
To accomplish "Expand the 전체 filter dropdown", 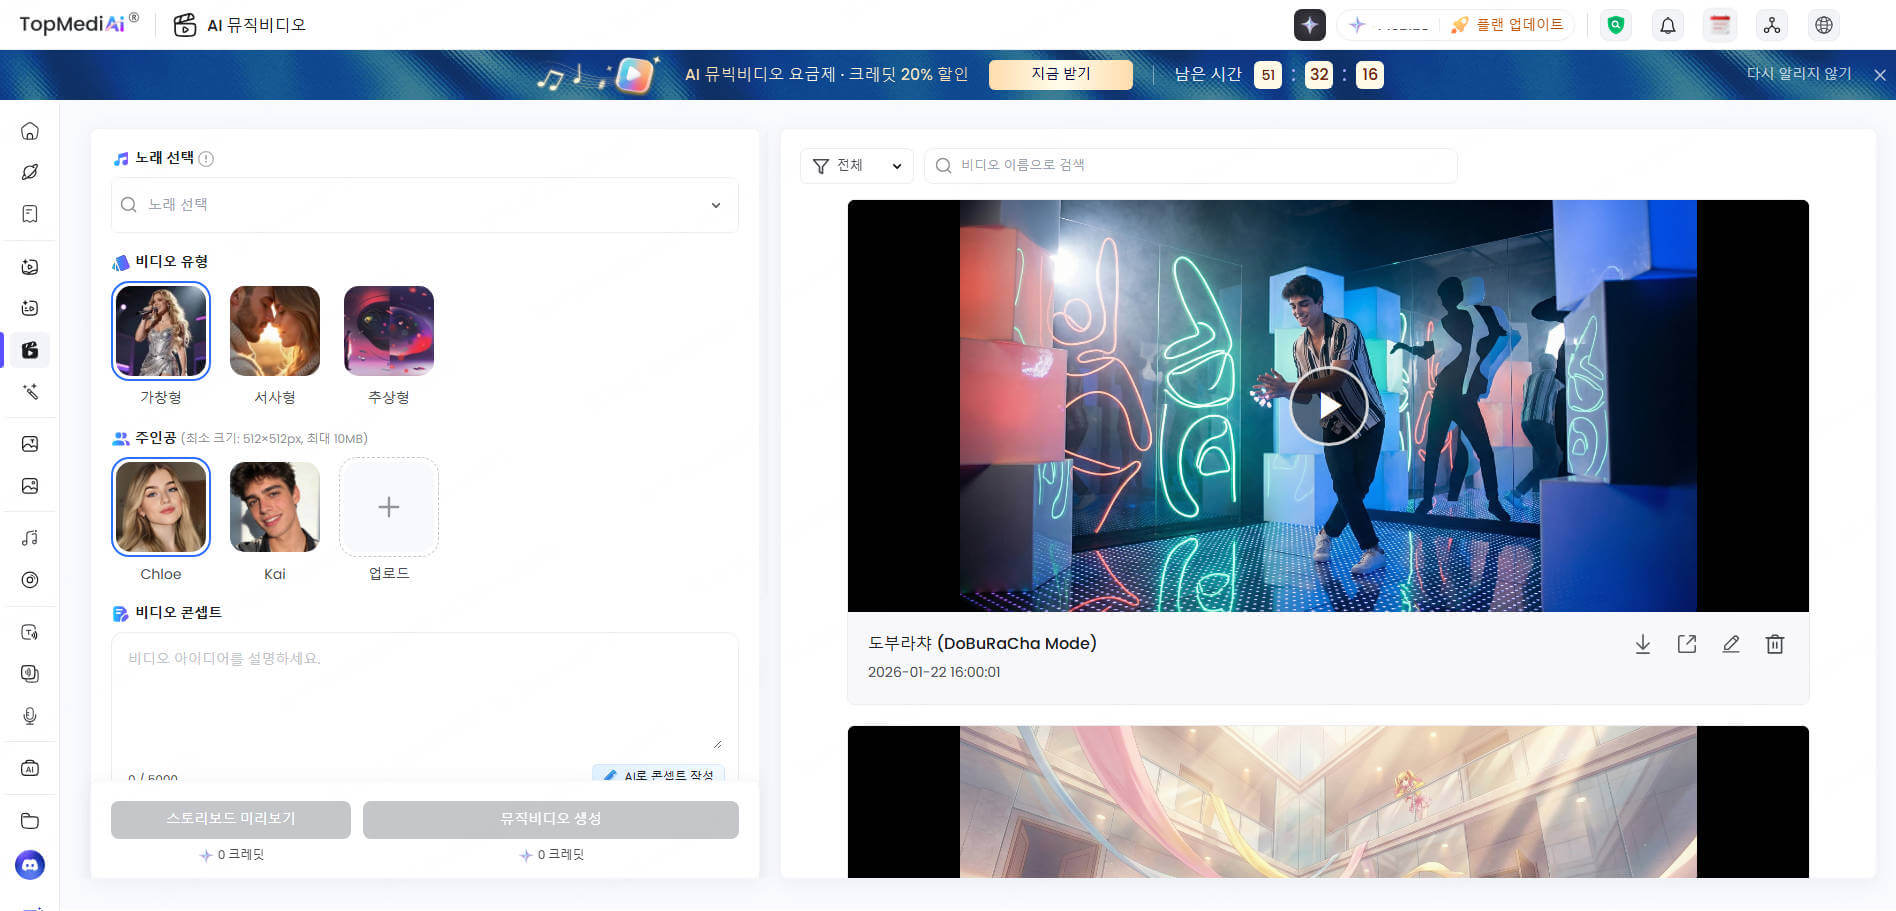I will (x=856, y=166).
